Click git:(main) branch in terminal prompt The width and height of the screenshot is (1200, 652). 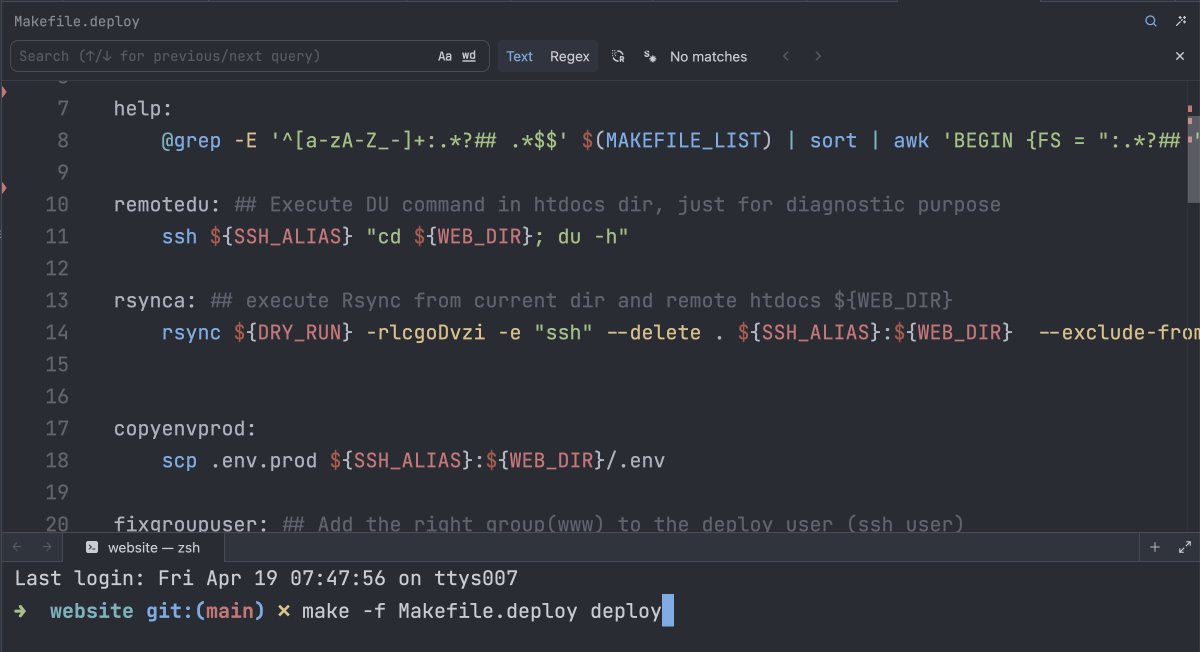203,611
